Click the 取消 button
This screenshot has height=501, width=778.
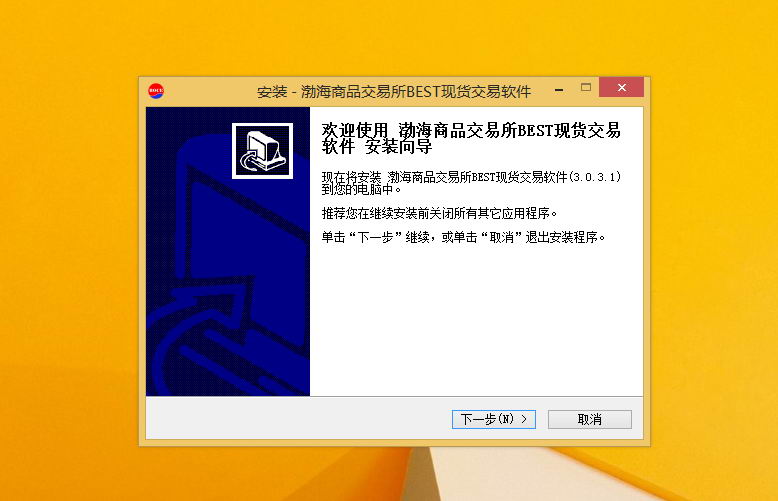tap(589, 419)
